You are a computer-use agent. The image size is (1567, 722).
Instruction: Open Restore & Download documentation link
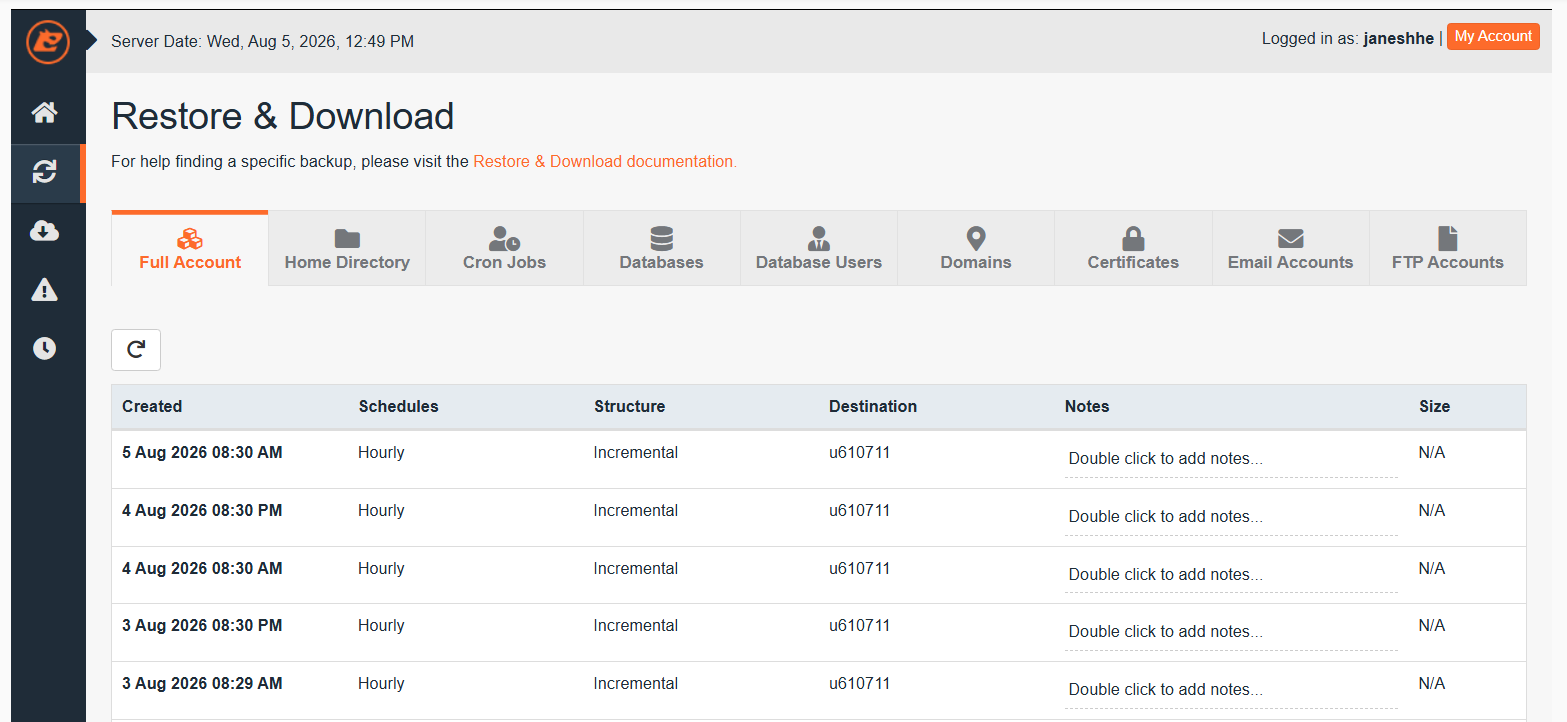(x=605, y=161)
